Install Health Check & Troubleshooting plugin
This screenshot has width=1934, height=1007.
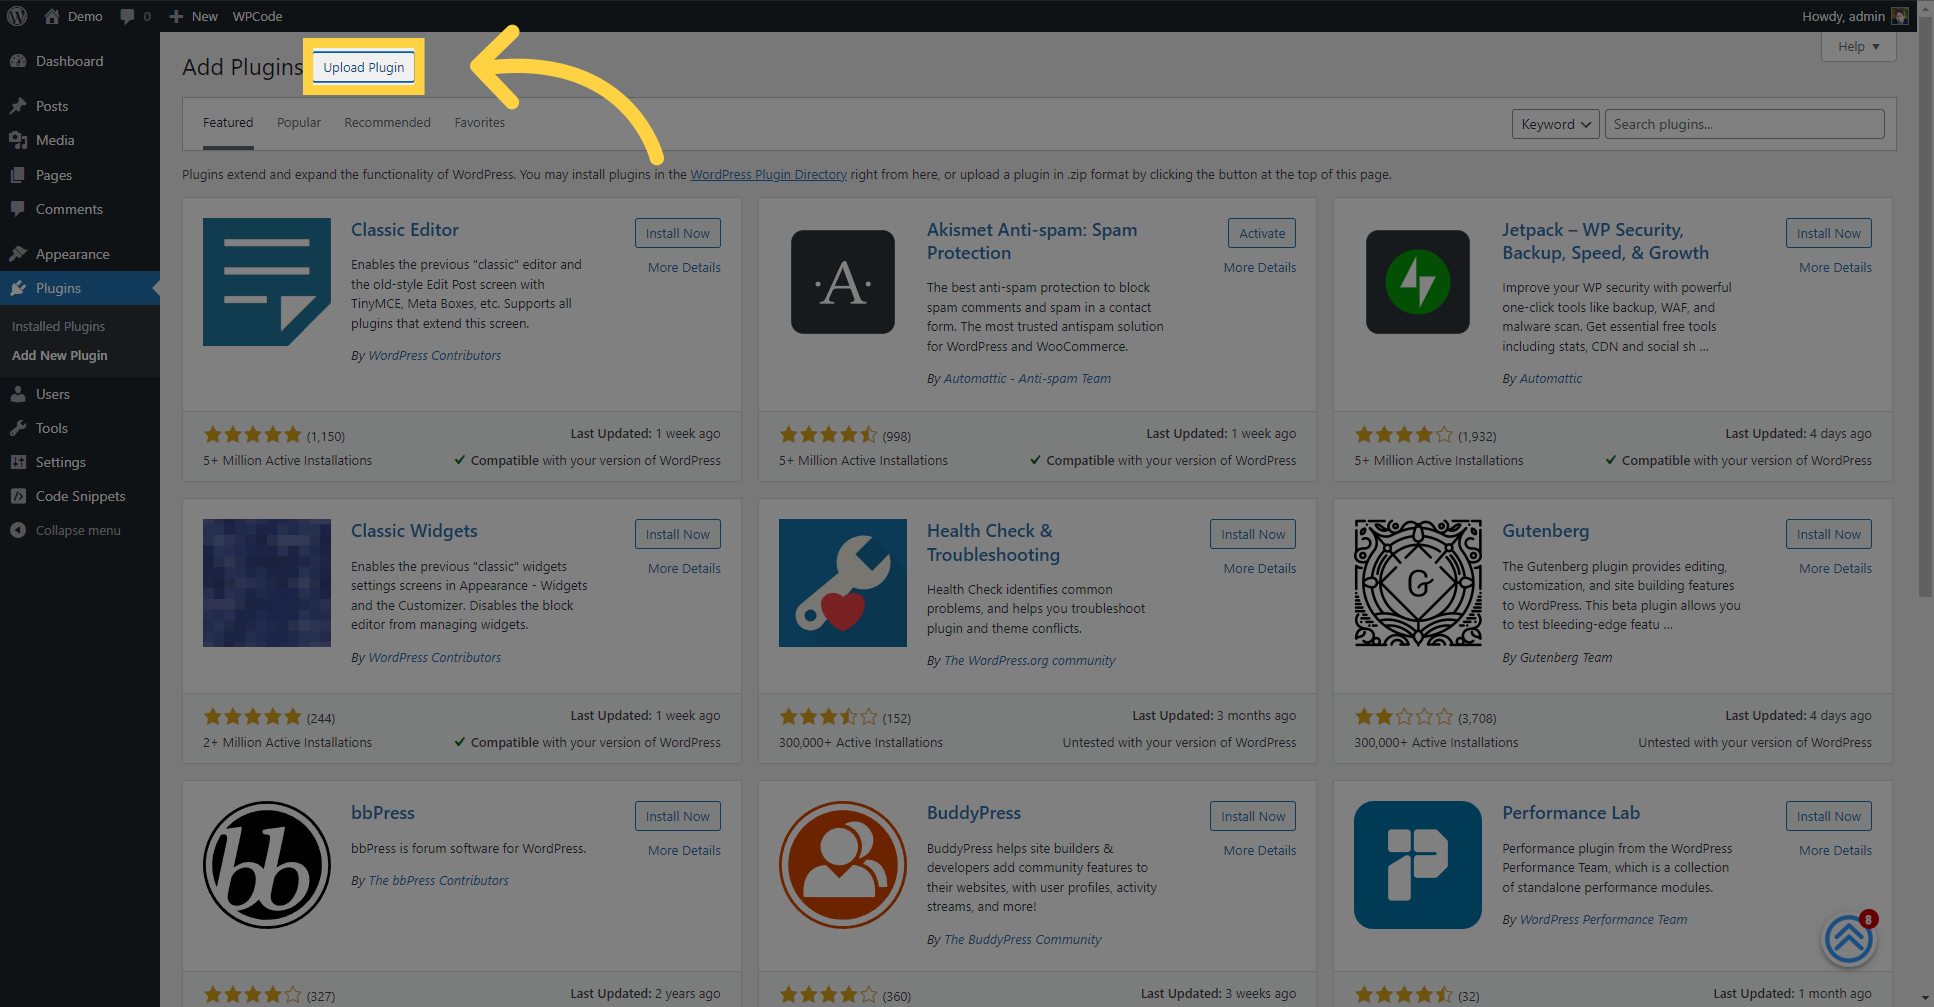pos(1253,534)
